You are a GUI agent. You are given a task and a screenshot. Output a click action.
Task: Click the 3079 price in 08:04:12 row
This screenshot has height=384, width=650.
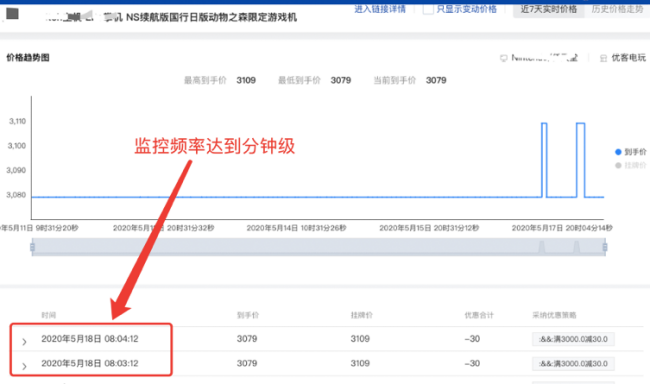[x=247, y=339]
